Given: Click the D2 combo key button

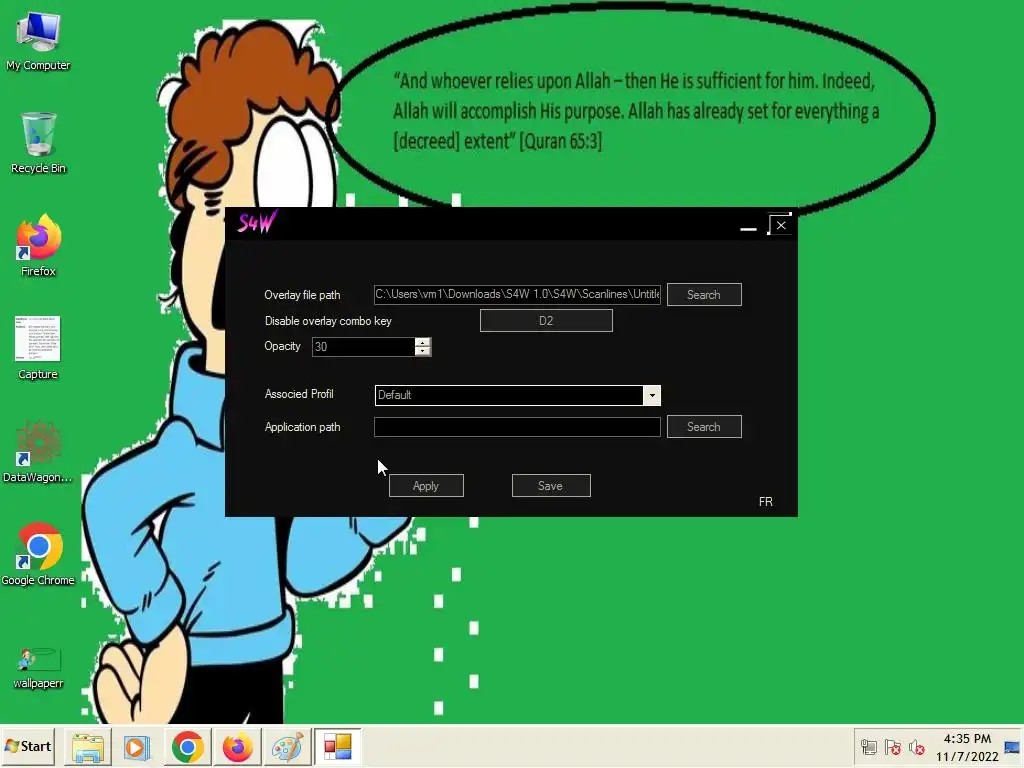Looking at the screenshot, I should (546, 321).
